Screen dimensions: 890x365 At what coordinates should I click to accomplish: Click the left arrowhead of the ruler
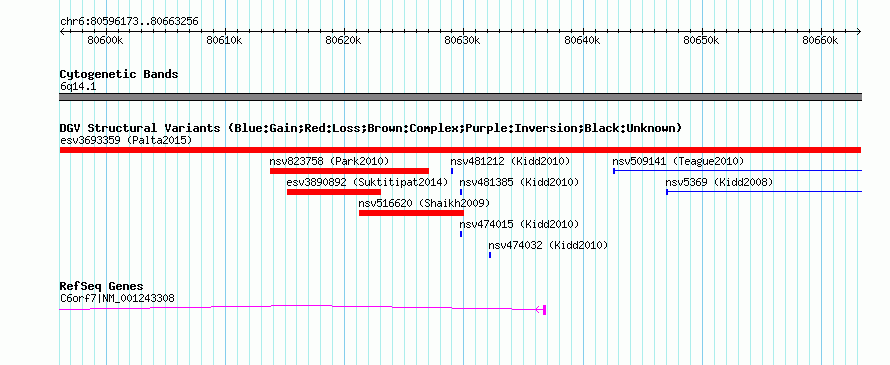click(62, 31)
